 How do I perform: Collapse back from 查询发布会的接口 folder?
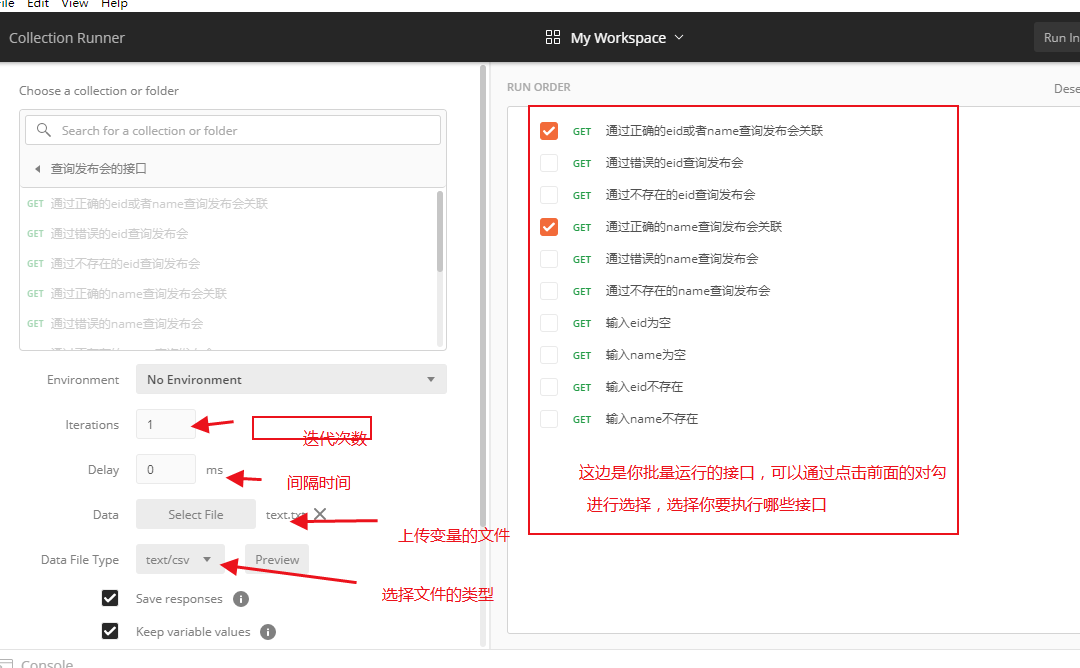click(x=38, y=169)
